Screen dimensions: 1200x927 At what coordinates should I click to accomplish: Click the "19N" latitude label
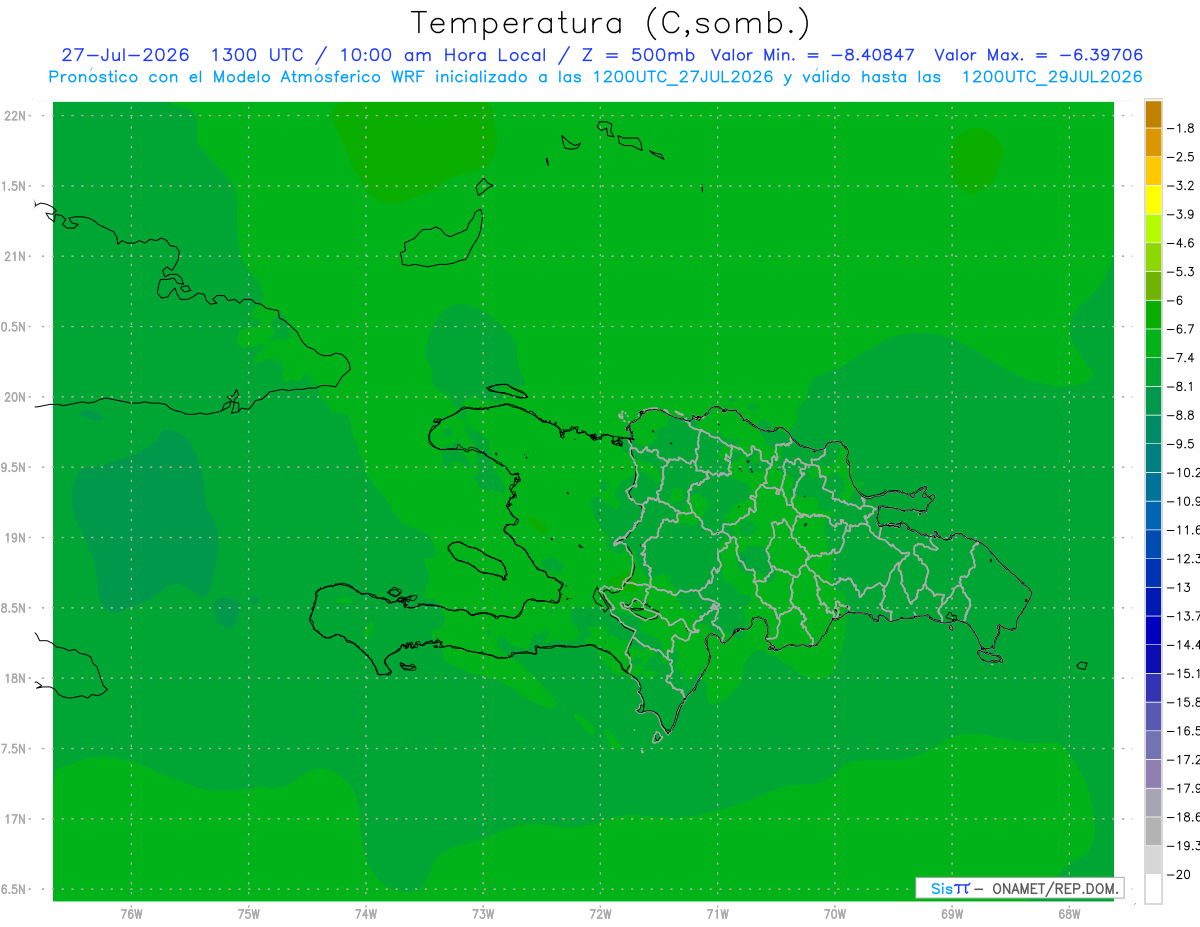(x=15, y=537)
